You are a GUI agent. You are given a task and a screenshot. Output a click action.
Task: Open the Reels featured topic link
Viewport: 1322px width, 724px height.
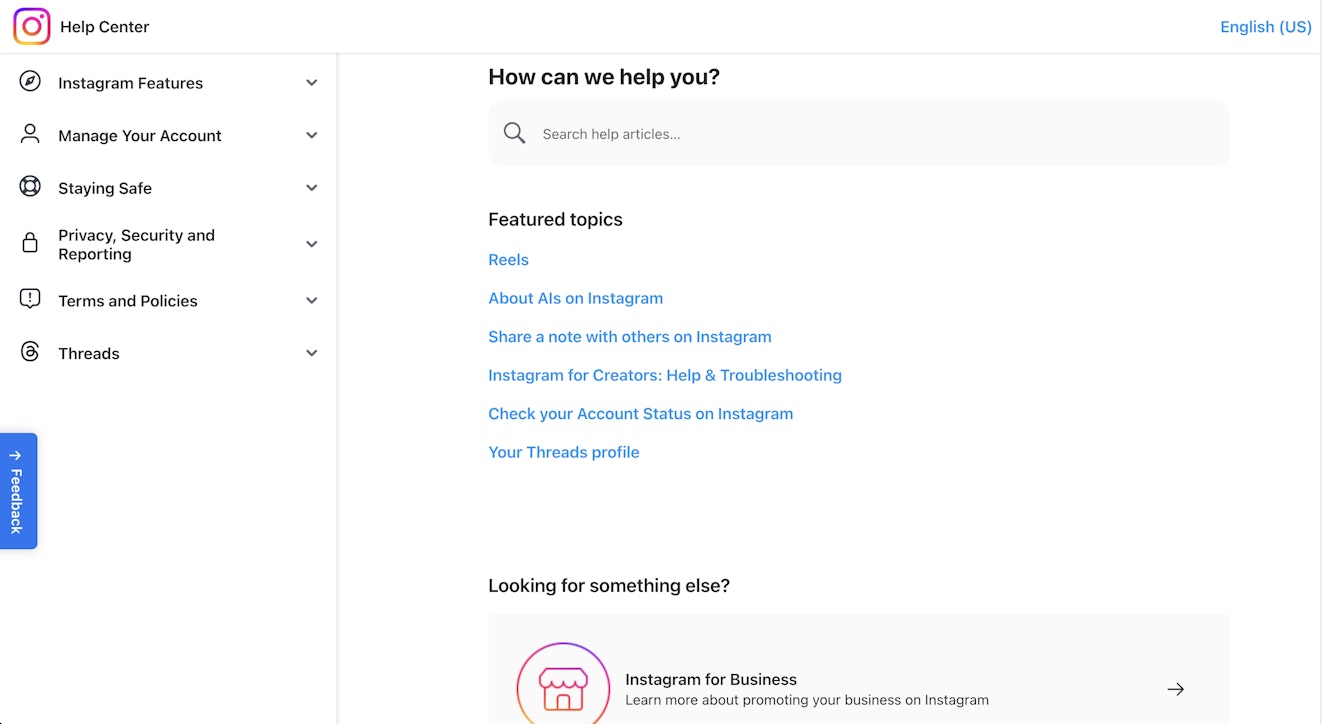pos(508,260)
